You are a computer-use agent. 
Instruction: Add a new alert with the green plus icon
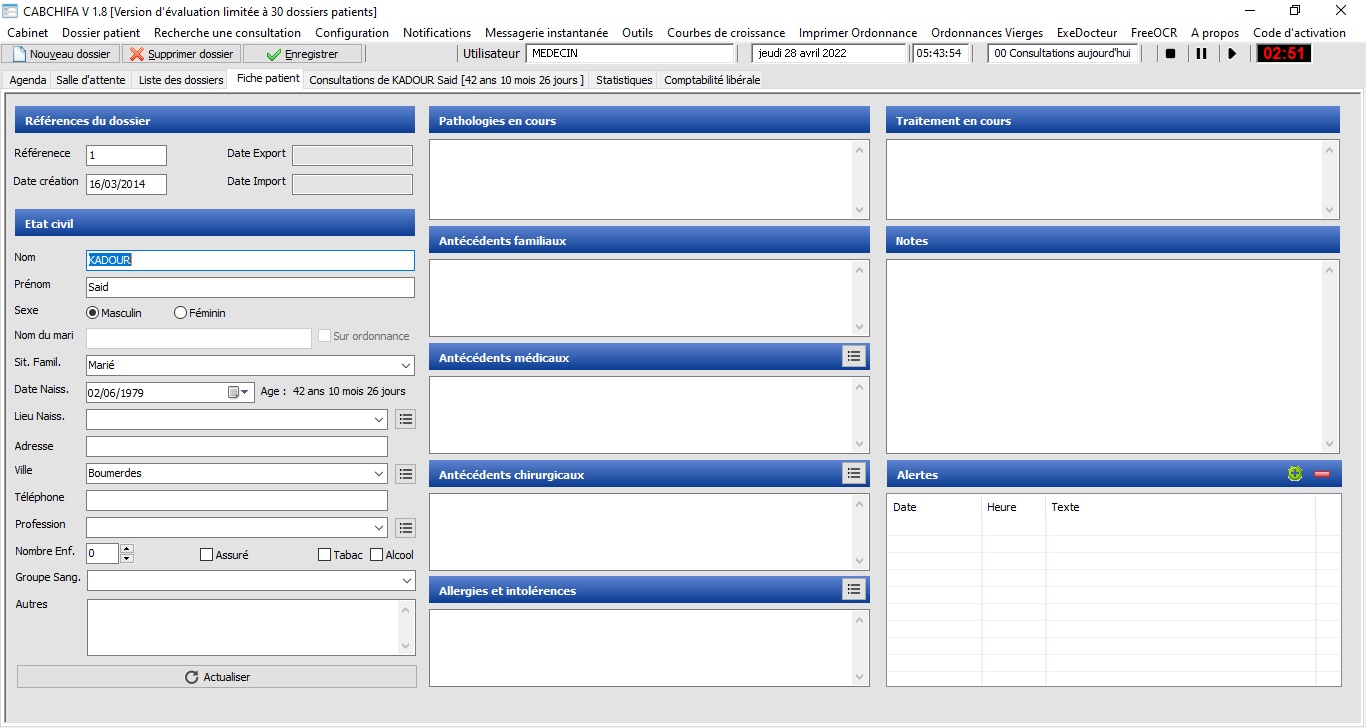click(x=1295, y=474)
